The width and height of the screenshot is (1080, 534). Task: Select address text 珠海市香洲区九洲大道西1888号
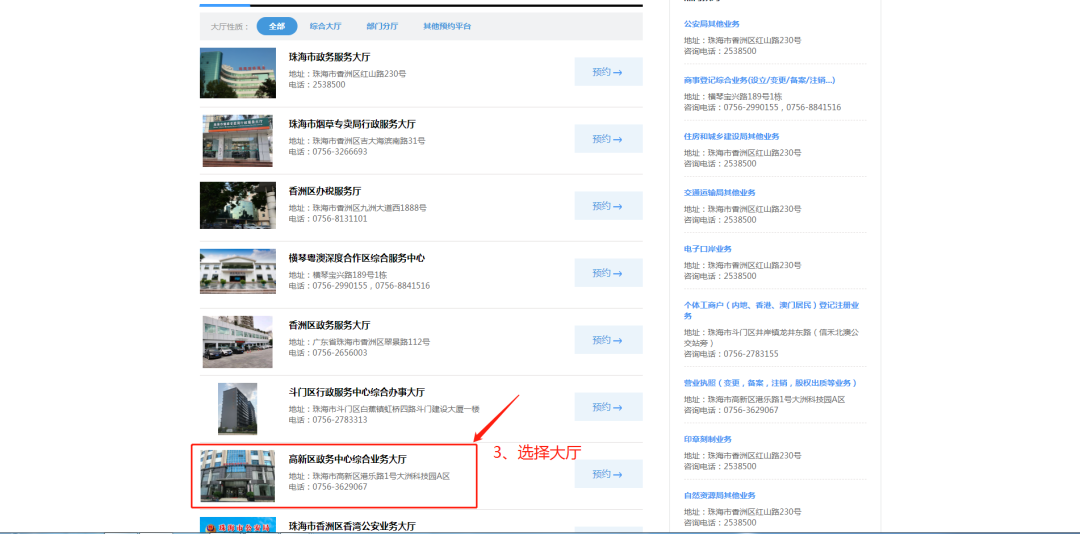pyautogui.click(x=369, y=207)
